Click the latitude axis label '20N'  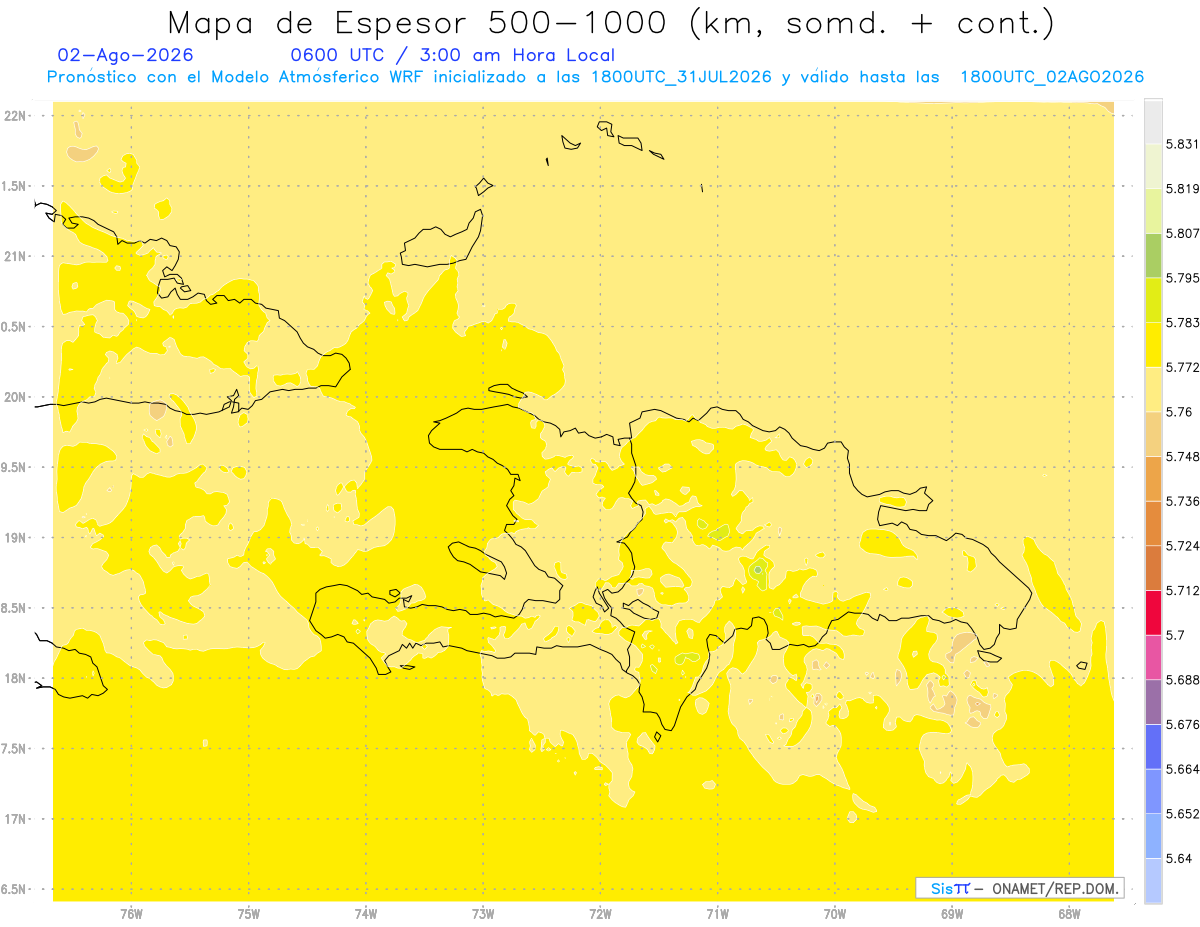[x=15, y=397]
